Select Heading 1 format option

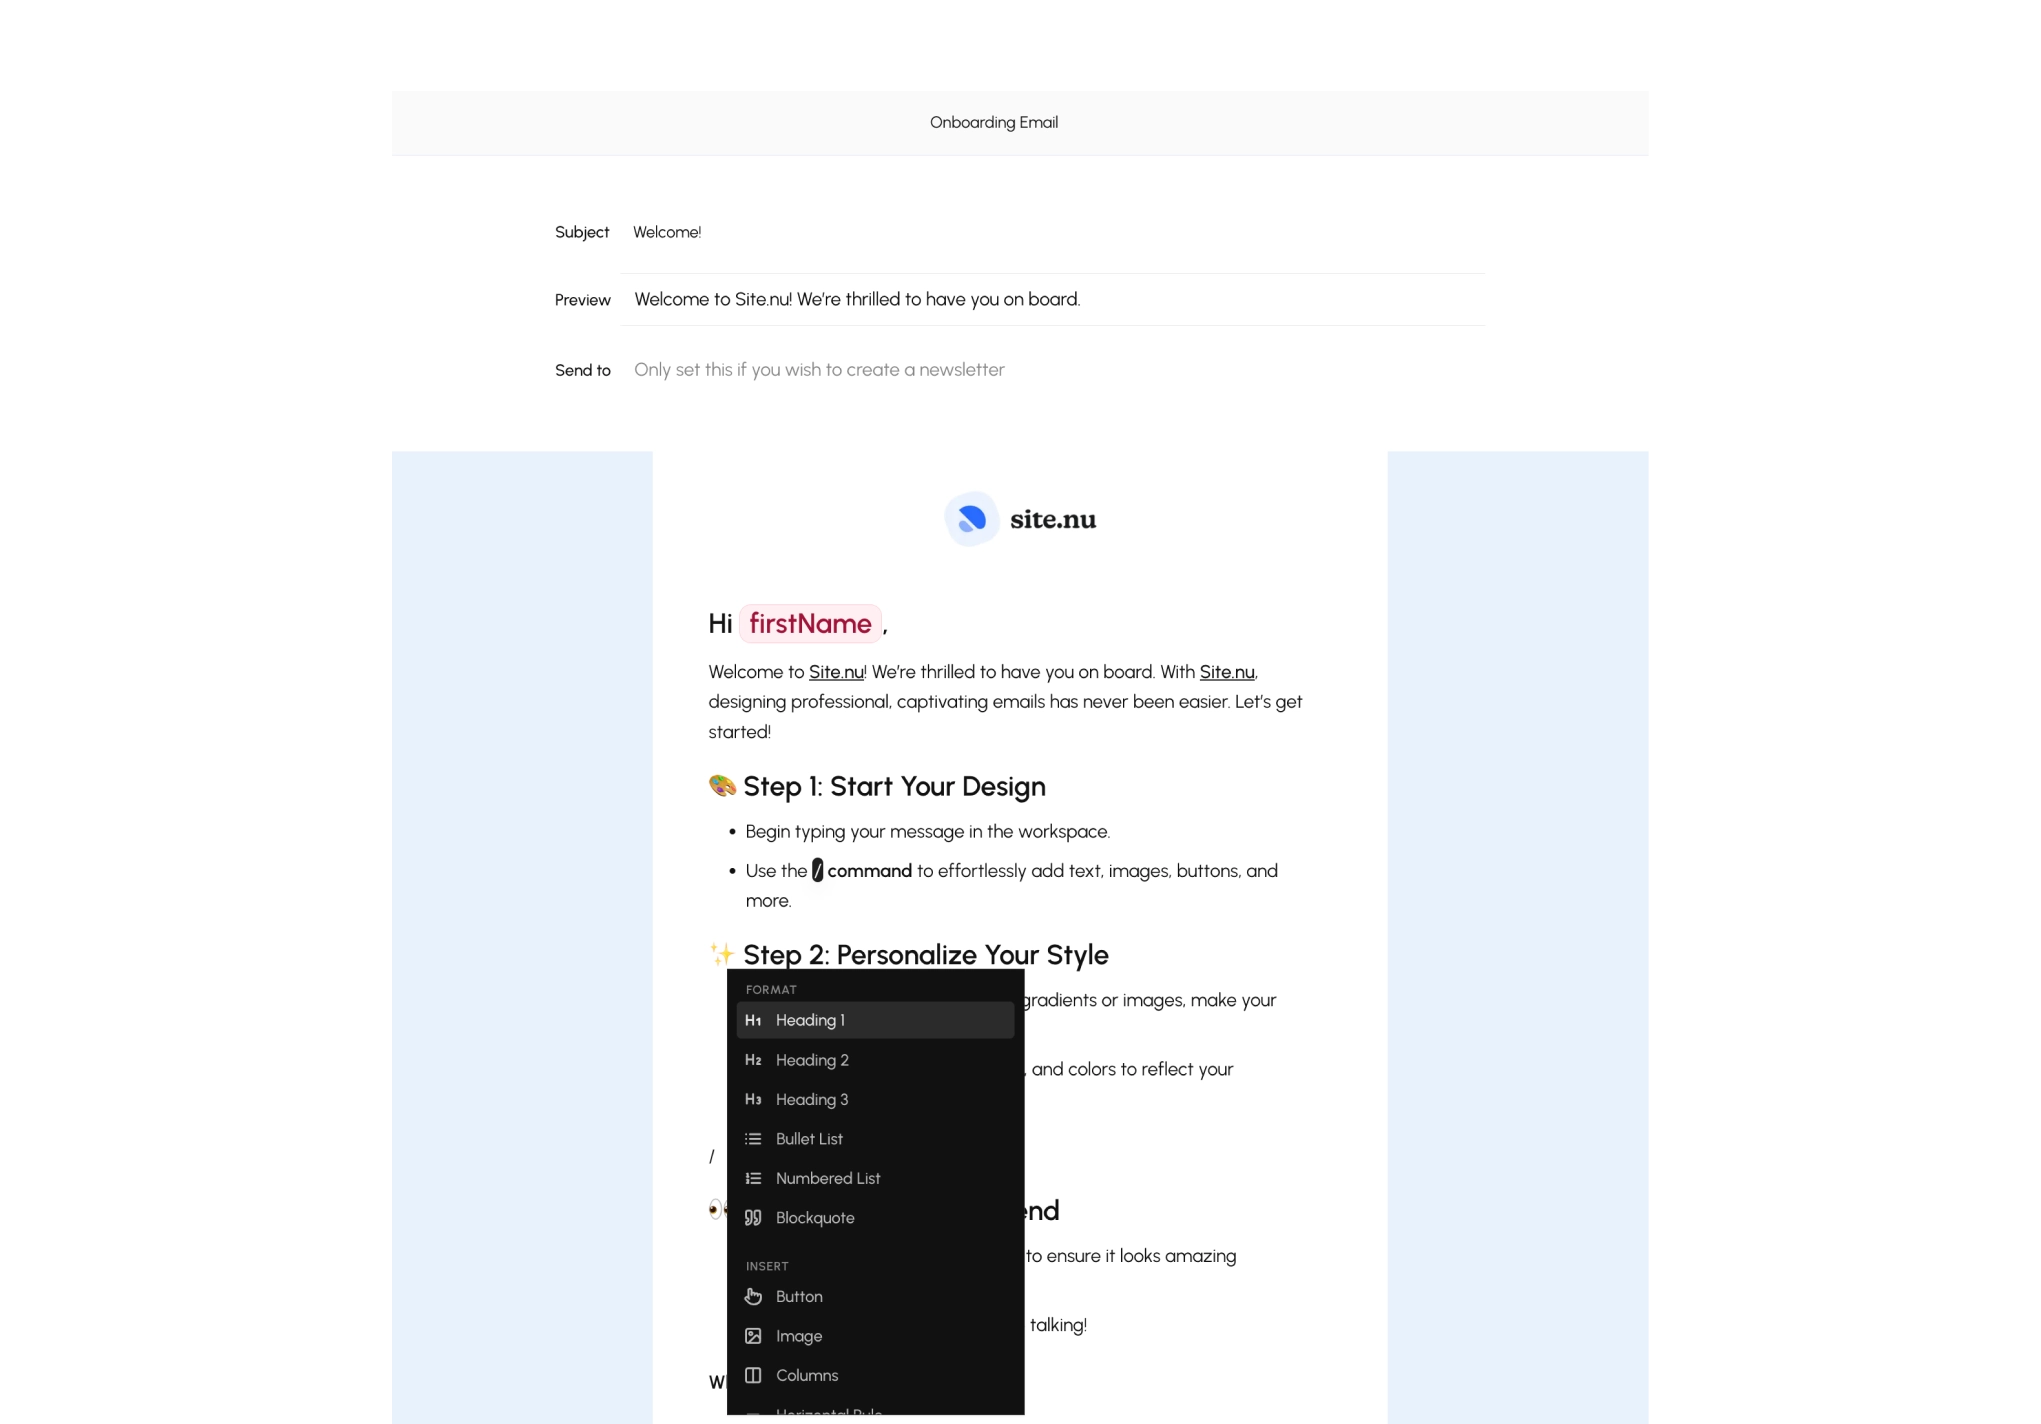(875, 1019)
